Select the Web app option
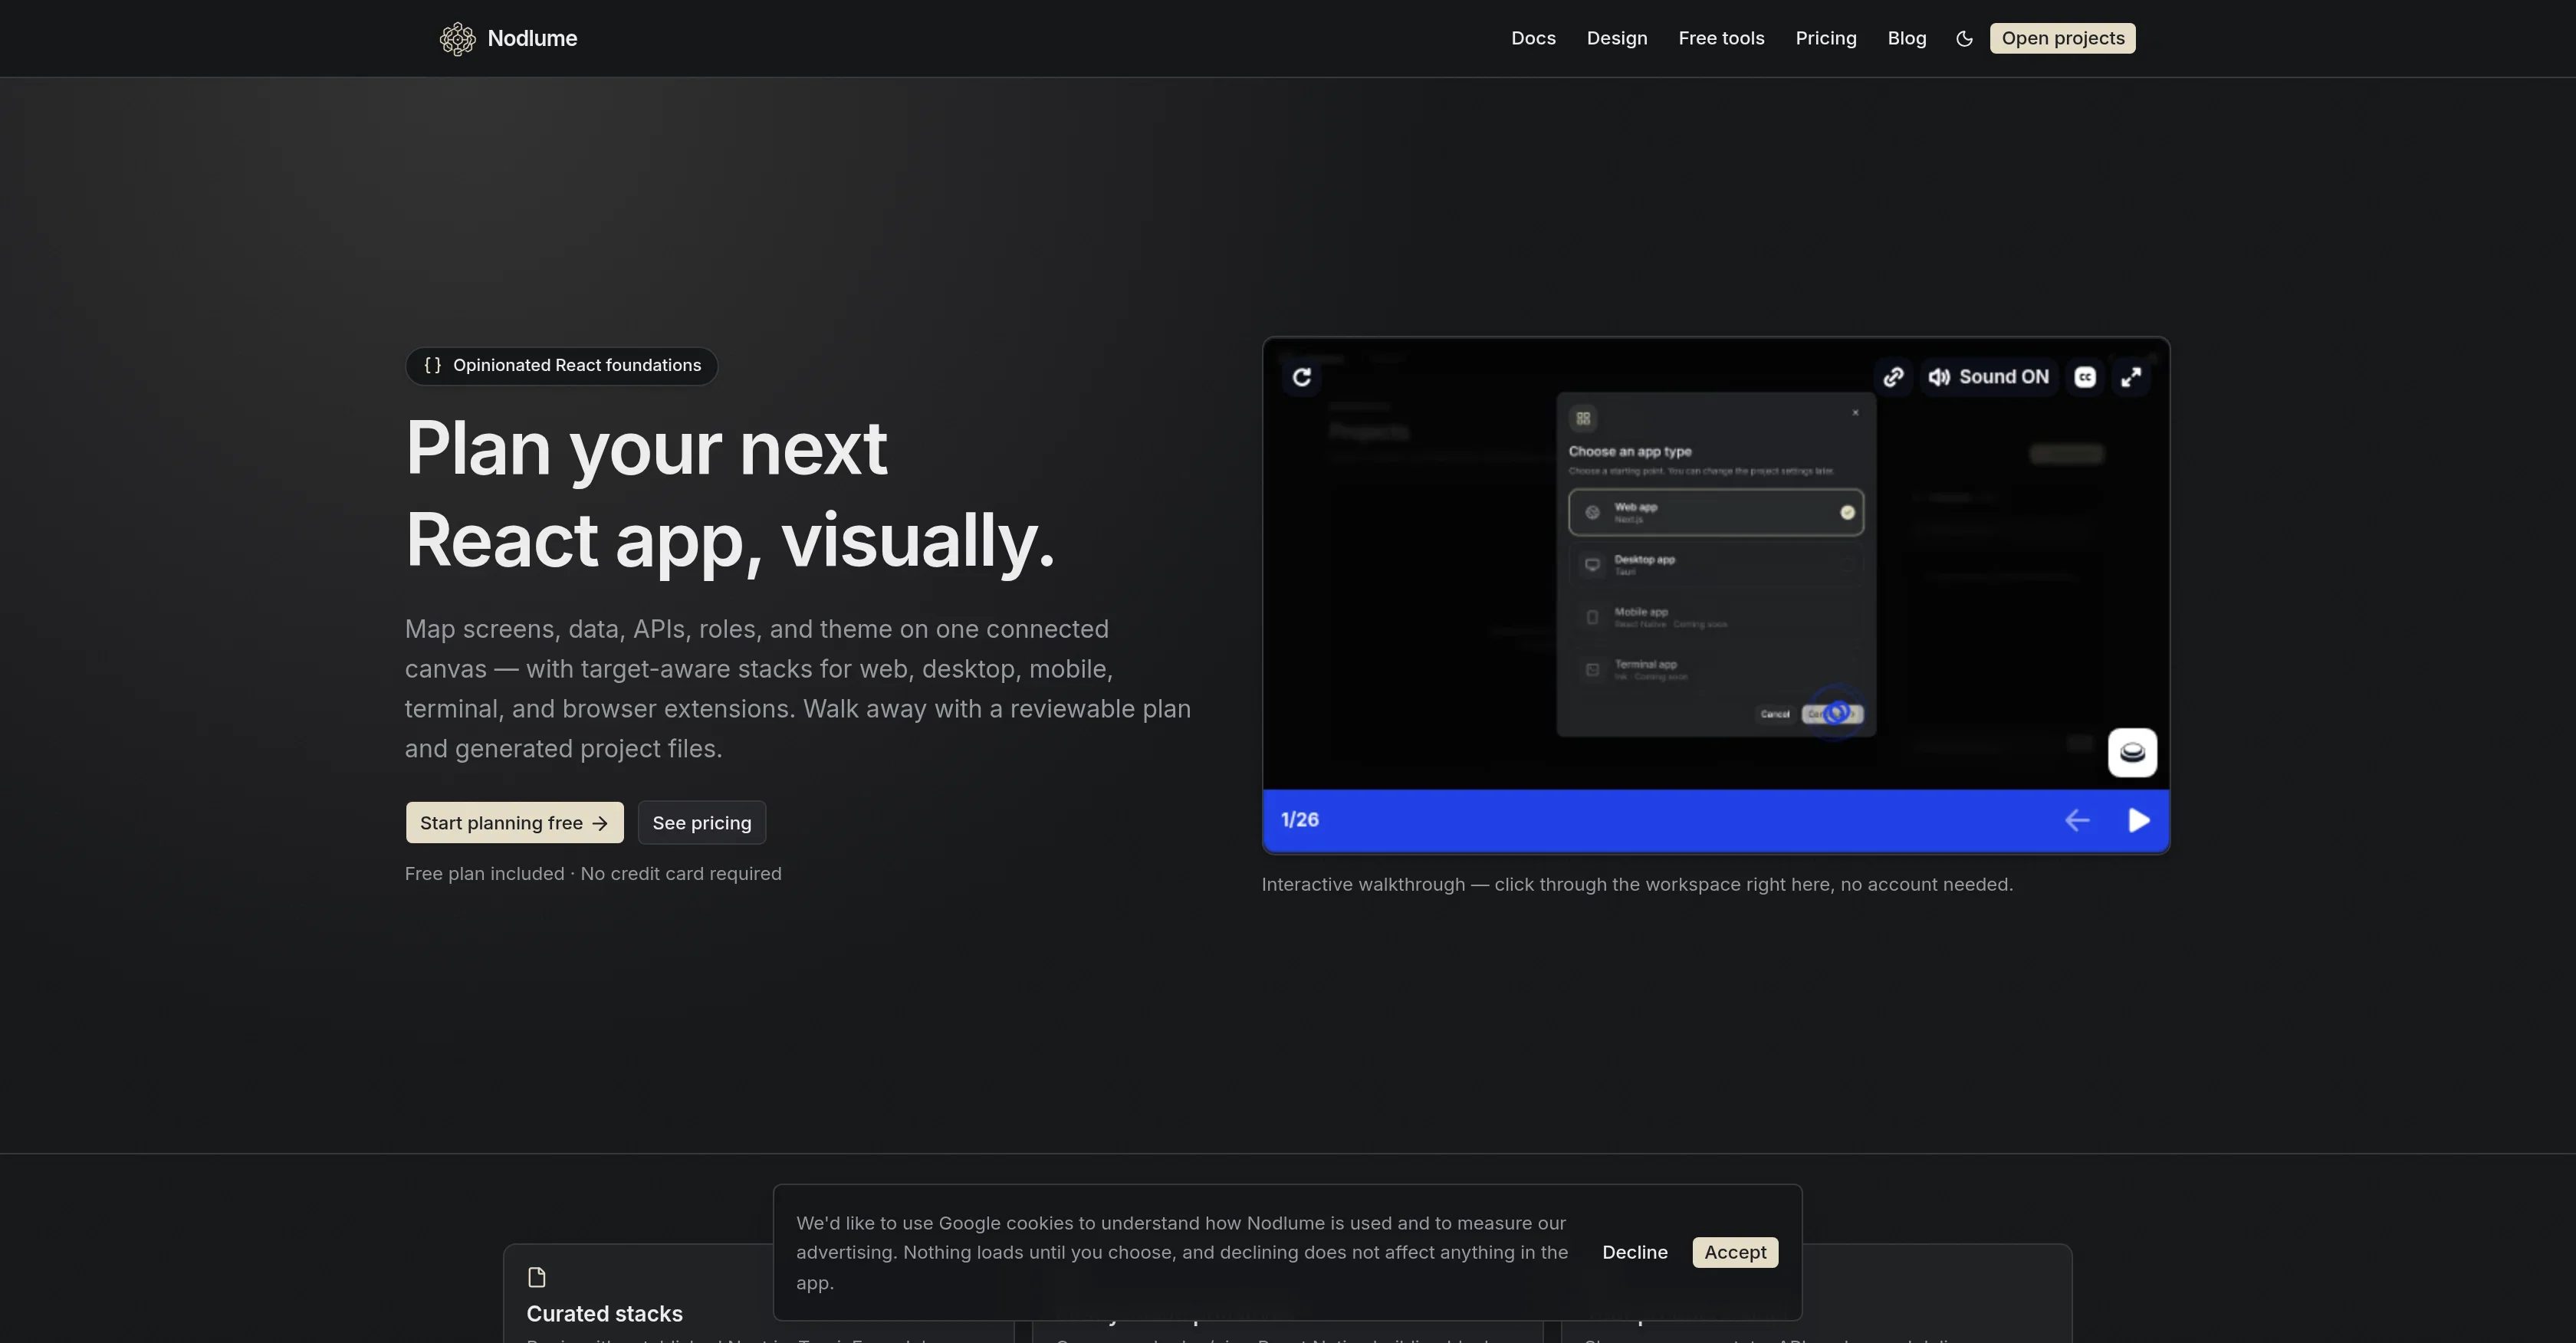The width and height of the screenshot is (2576, 1343). click(x=1716, y=512)
